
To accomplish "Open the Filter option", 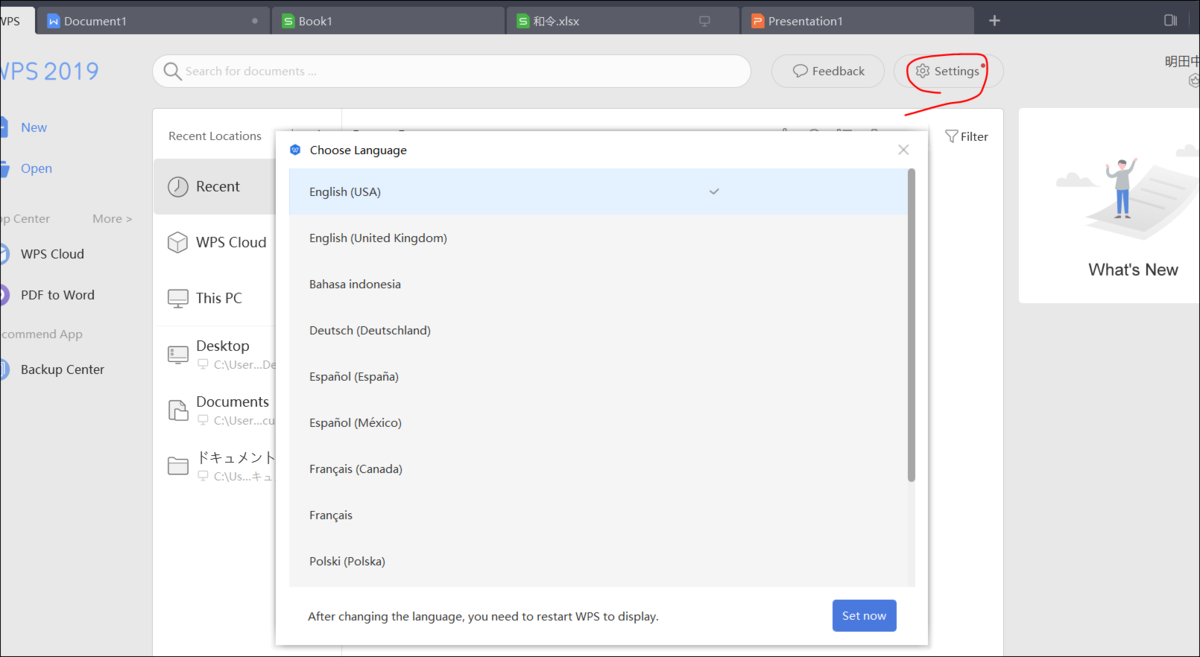I will pyautogui.click(x=966, y=137).
